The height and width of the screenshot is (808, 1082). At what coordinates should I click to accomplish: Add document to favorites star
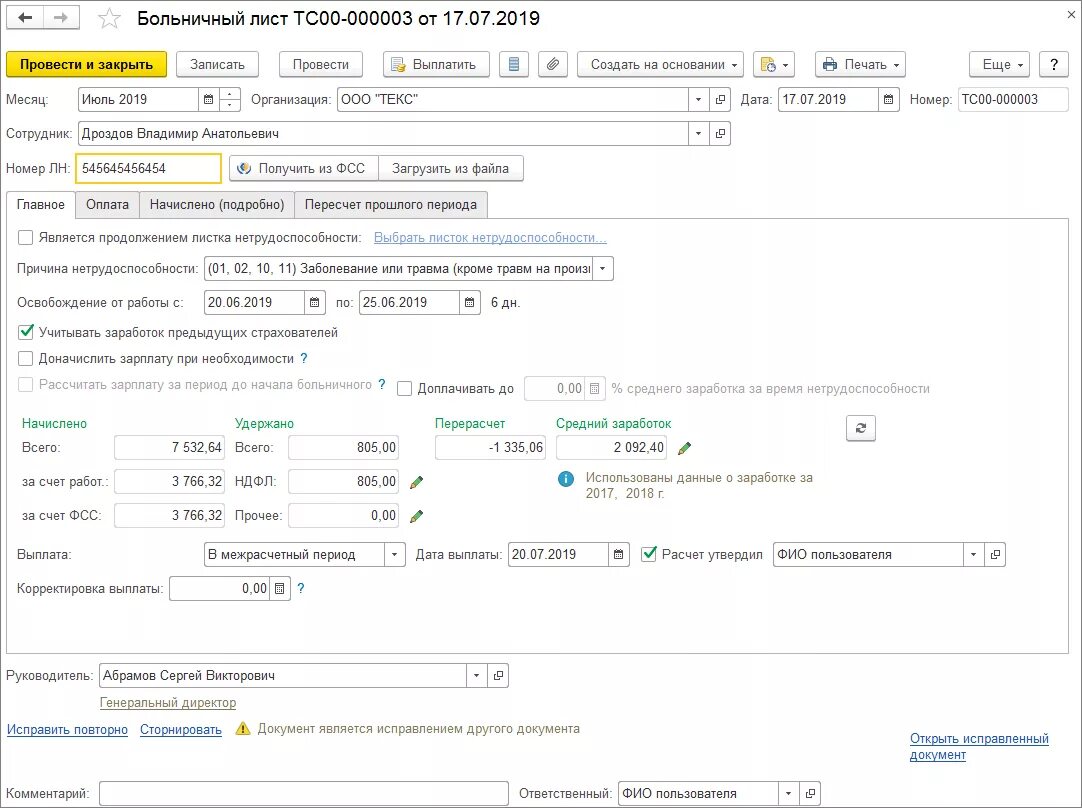tap(109, 19)
